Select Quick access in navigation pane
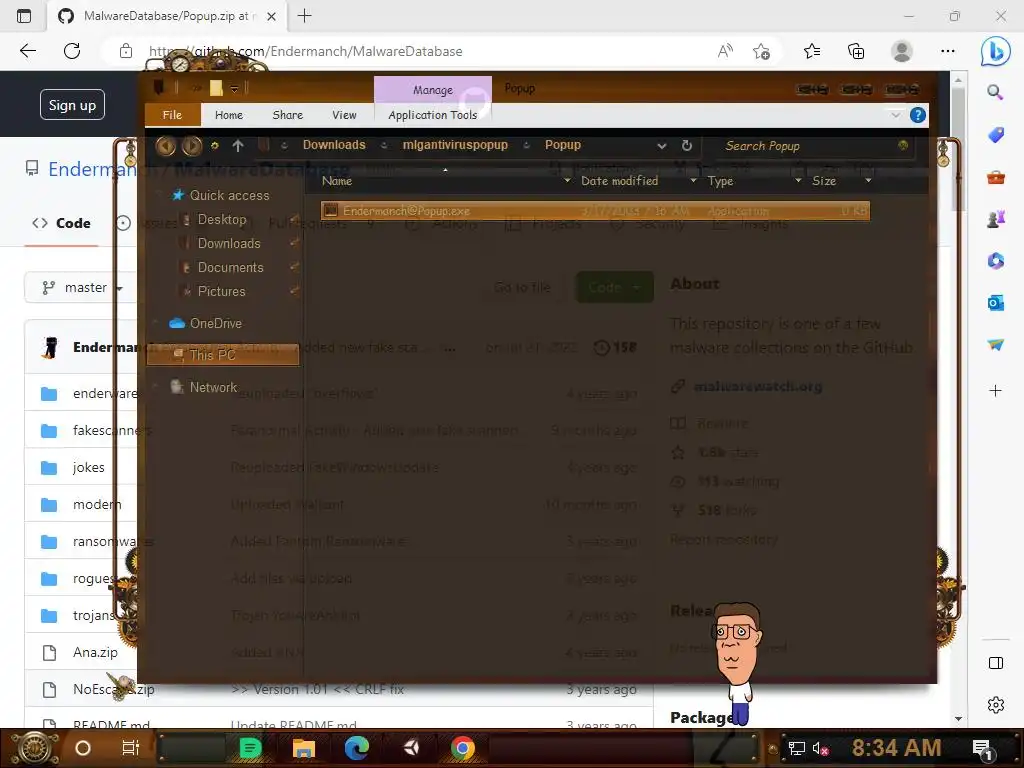The image size is (1024, 768). 229,195
